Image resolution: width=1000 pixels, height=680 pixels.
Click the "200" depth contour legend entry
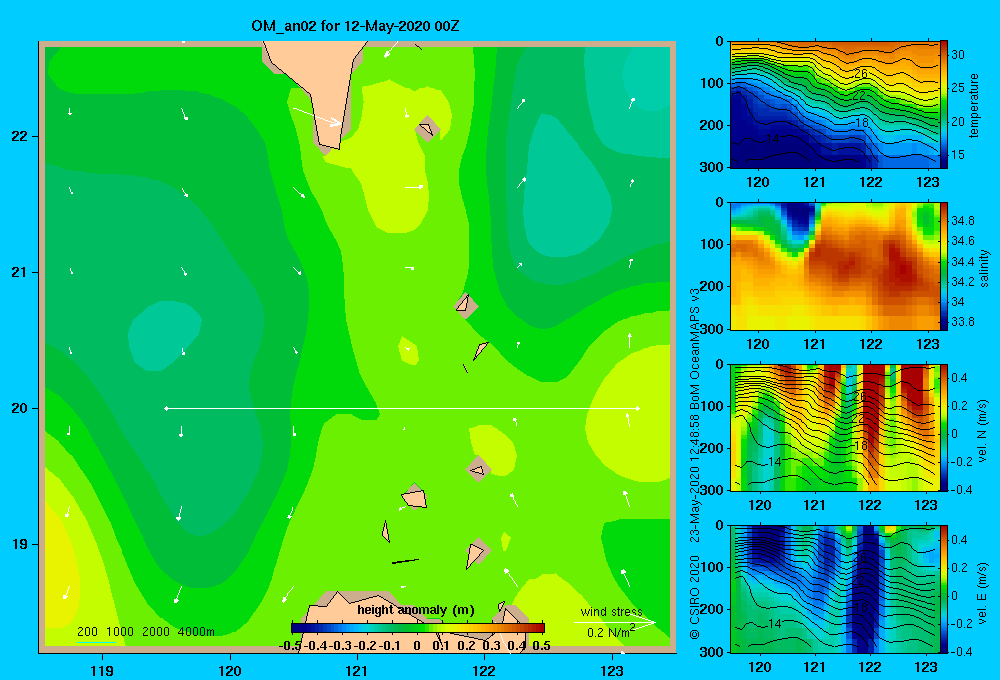(87, 632)
